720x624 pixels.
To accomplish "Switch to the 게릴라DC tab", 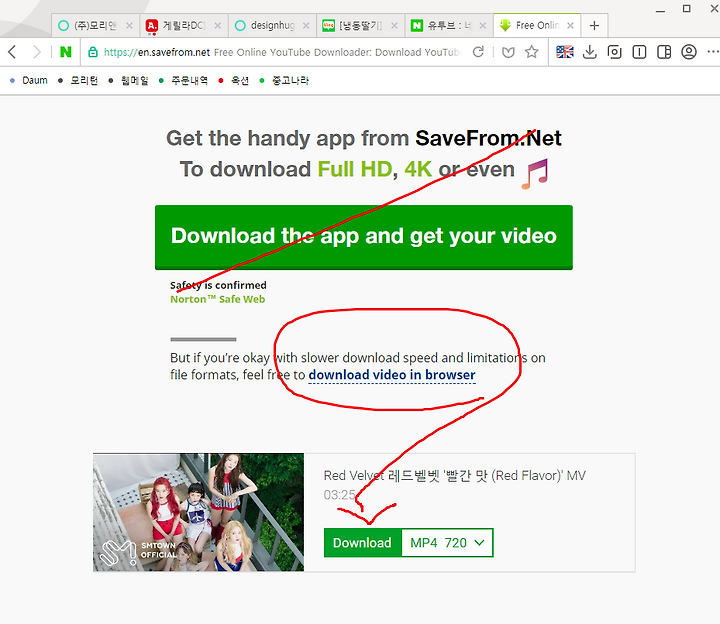I will pos(184,26).
